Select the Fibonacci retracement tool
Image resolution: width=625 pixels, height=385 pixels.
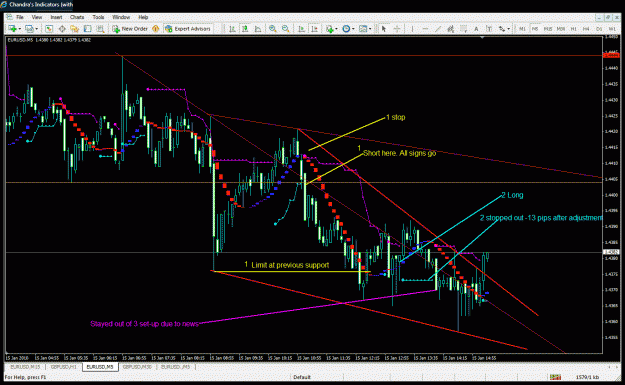coord(463,29)
